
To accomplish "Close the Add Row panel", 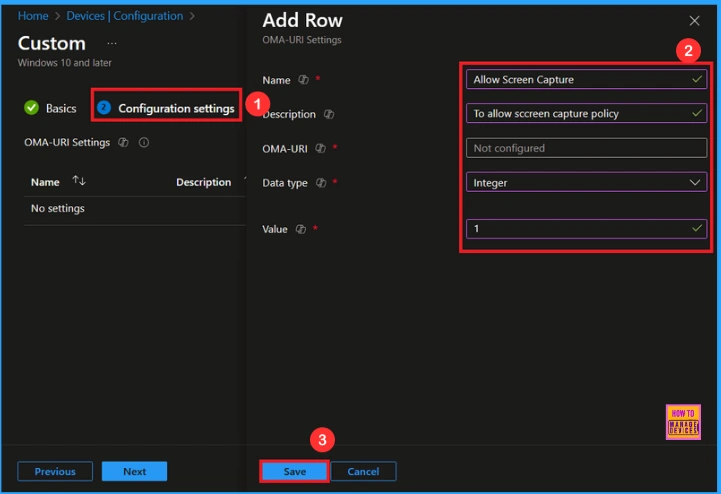I will [694, 21].
